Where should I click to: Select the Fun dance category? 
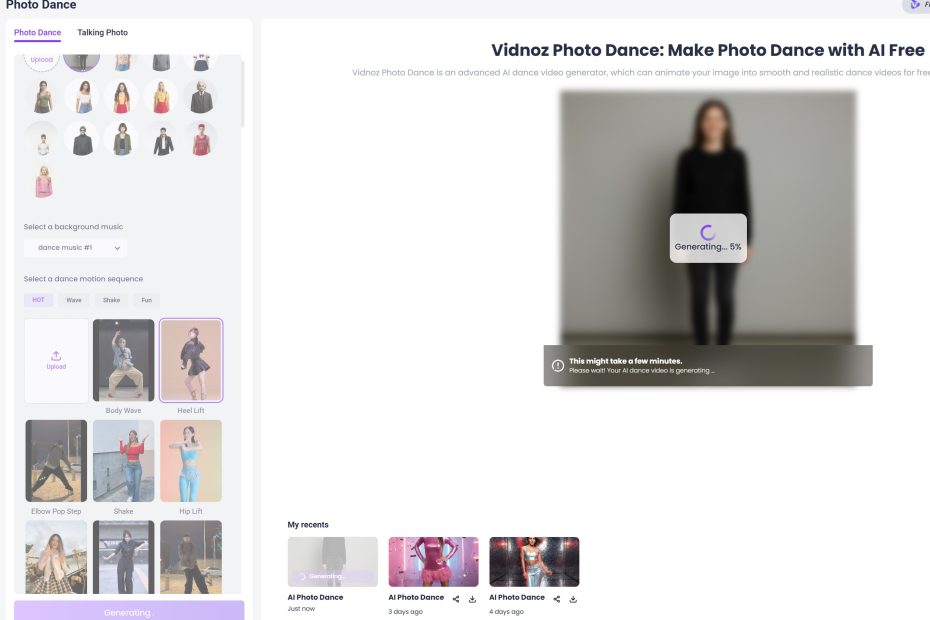146,300
